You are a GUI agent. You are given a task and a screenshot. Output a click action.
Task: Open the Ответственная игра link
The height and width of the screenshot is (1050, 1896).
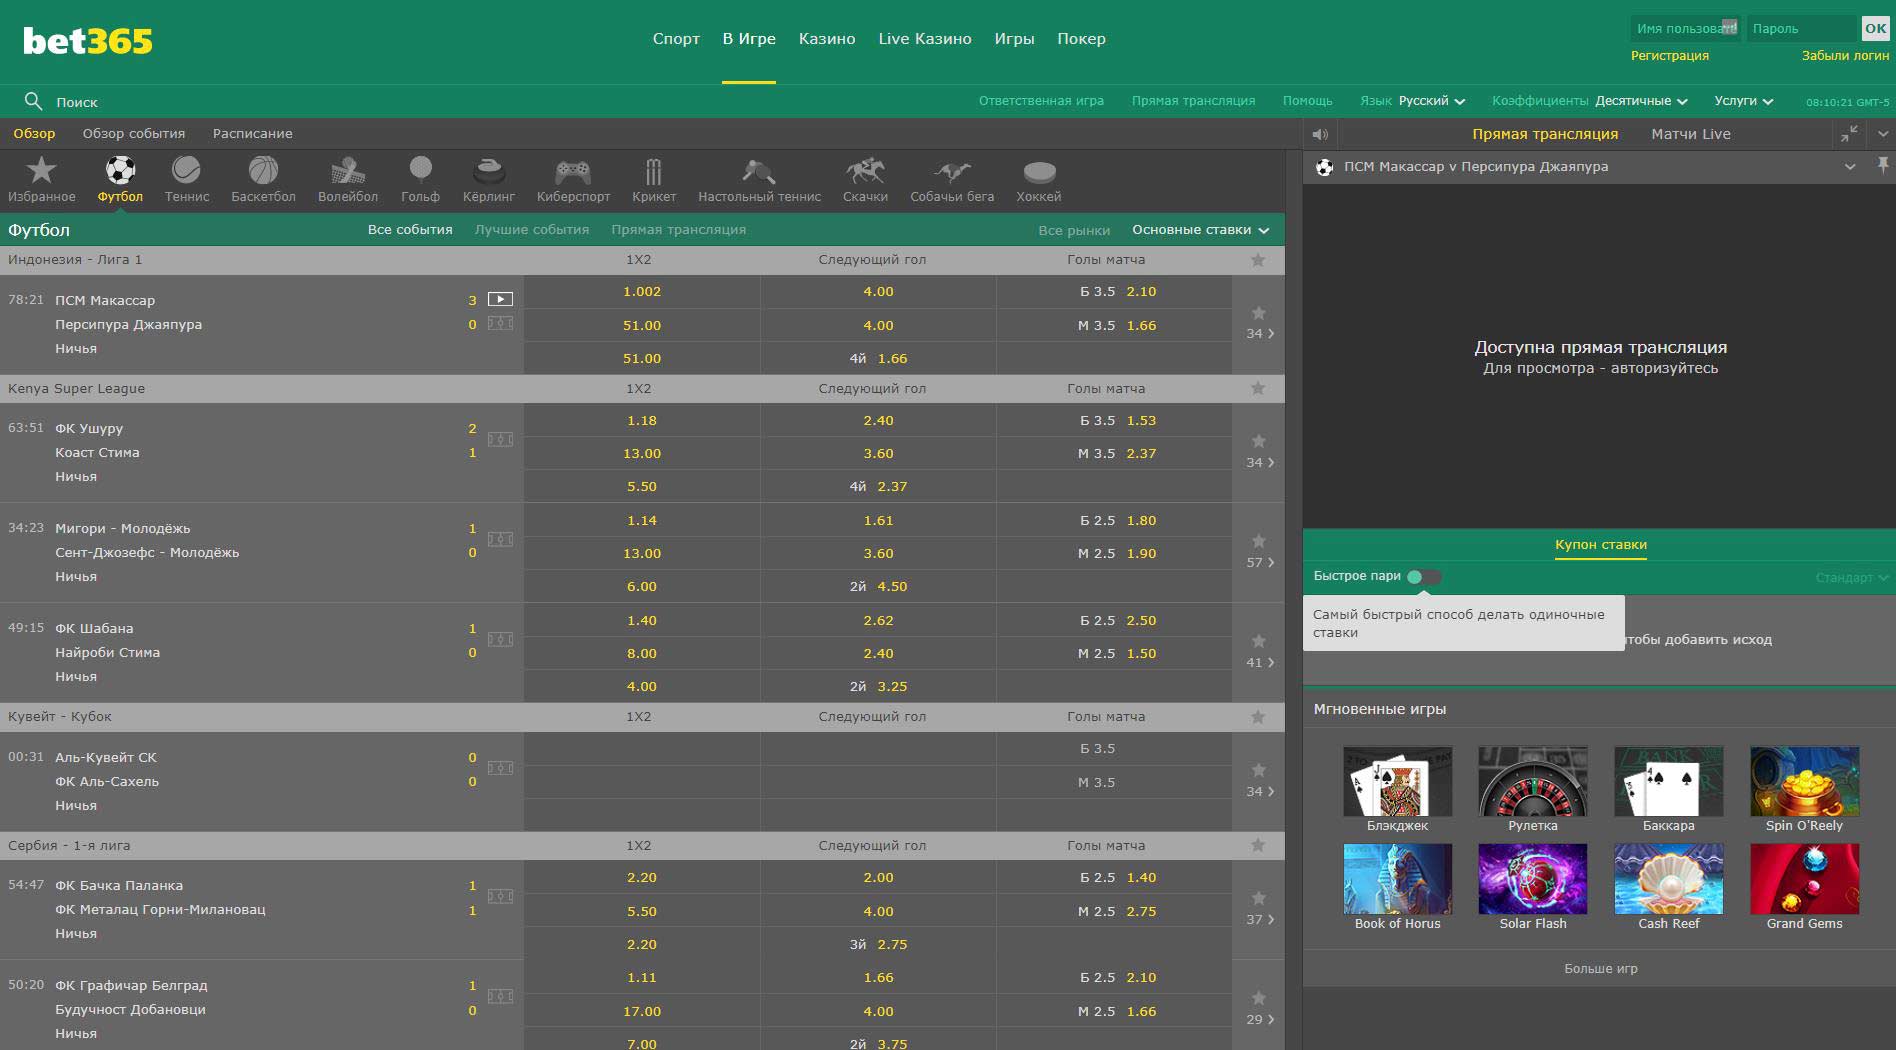click(x=1041, y=101)
